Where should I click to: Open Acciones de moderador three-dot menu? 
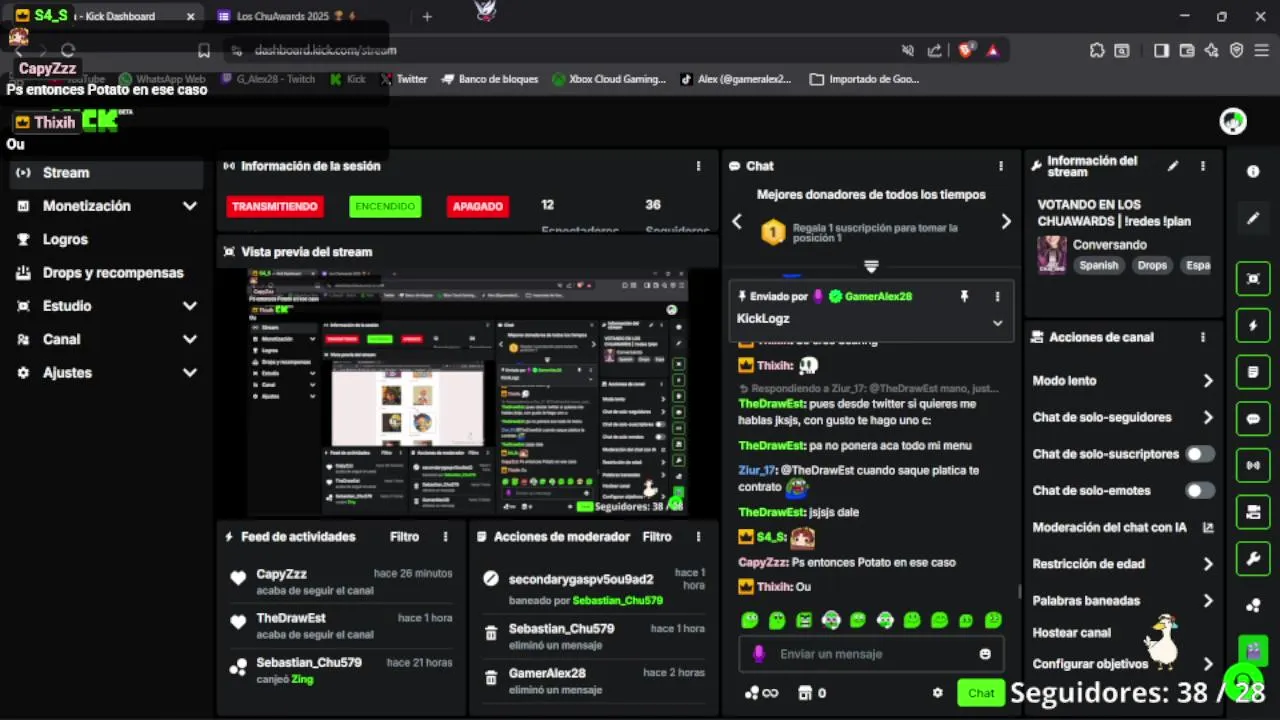point(698,537)
